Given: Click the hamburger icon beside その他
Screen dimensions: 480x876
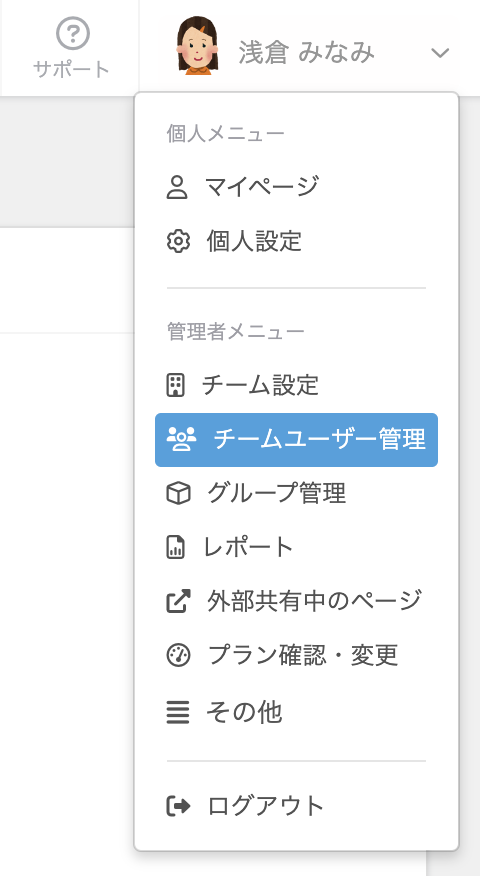Looking at the screenshot, I should (x=178, y=712).
